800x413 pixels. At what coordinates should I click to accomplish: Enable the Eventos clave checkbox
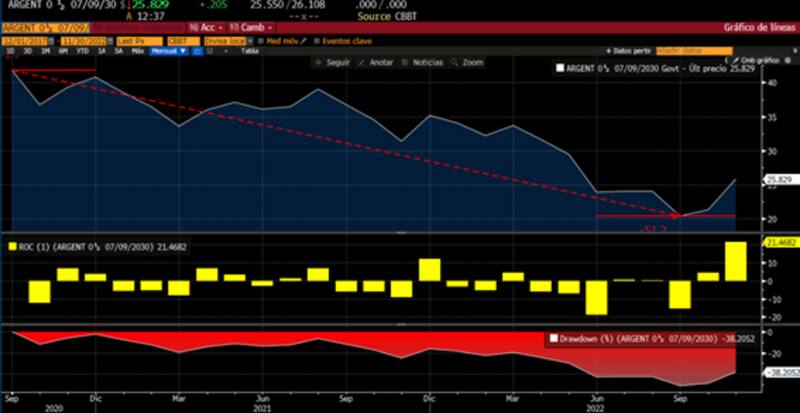point(318,40)
